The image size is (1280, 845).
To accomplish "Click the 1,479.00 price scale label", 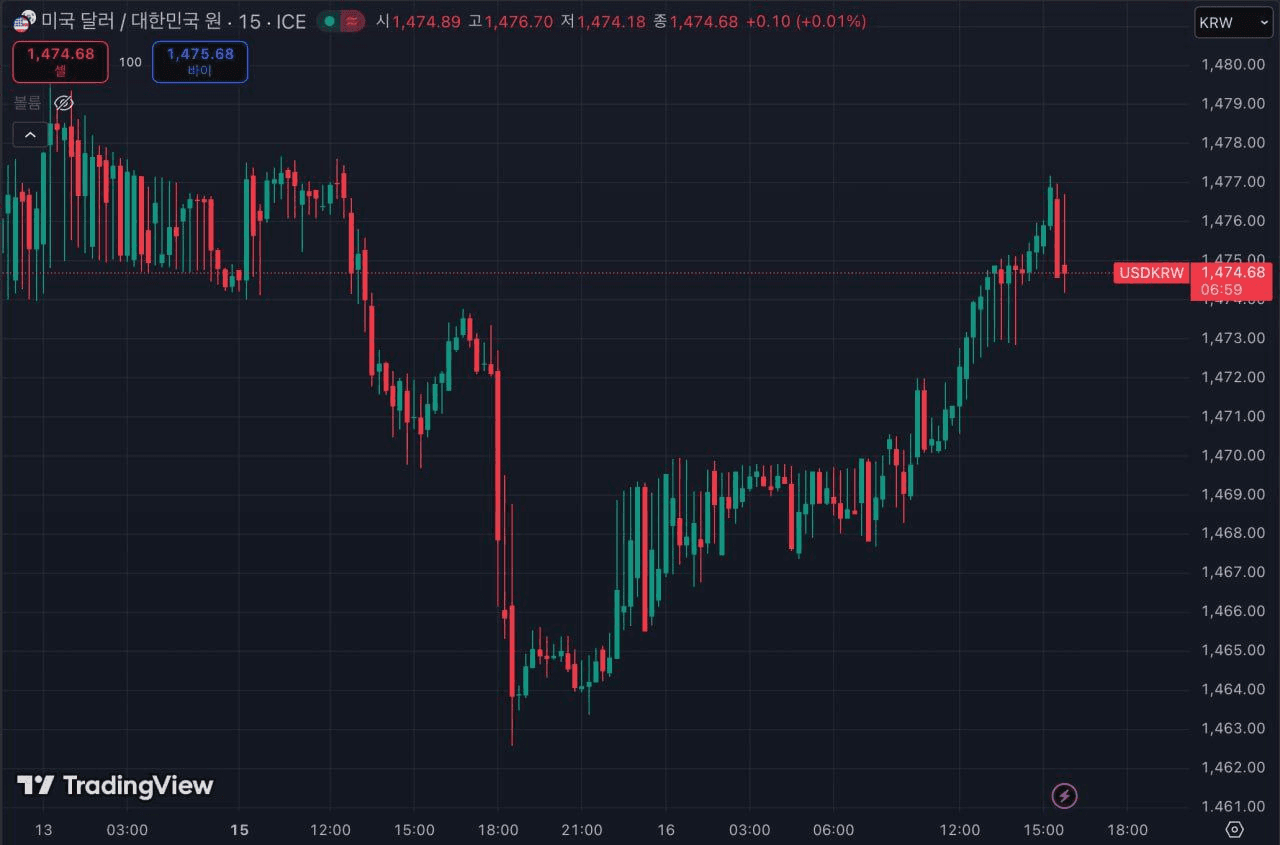I will point(1232,104).
